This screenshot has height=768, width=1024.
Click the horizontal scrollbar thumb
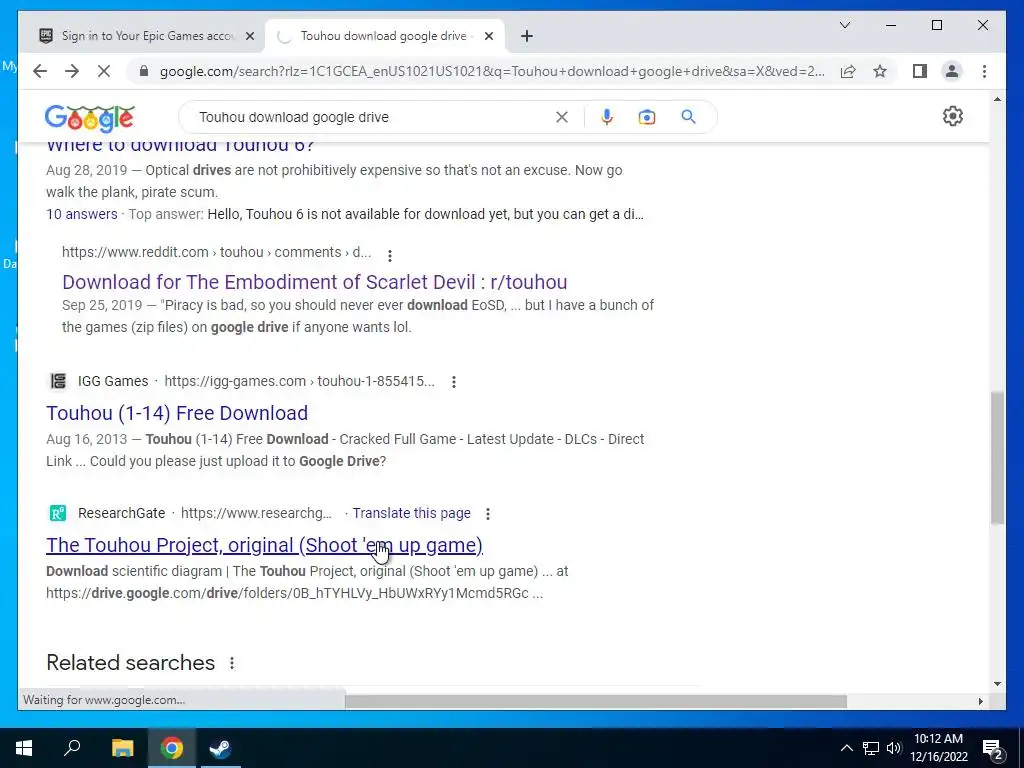(596, 701)
